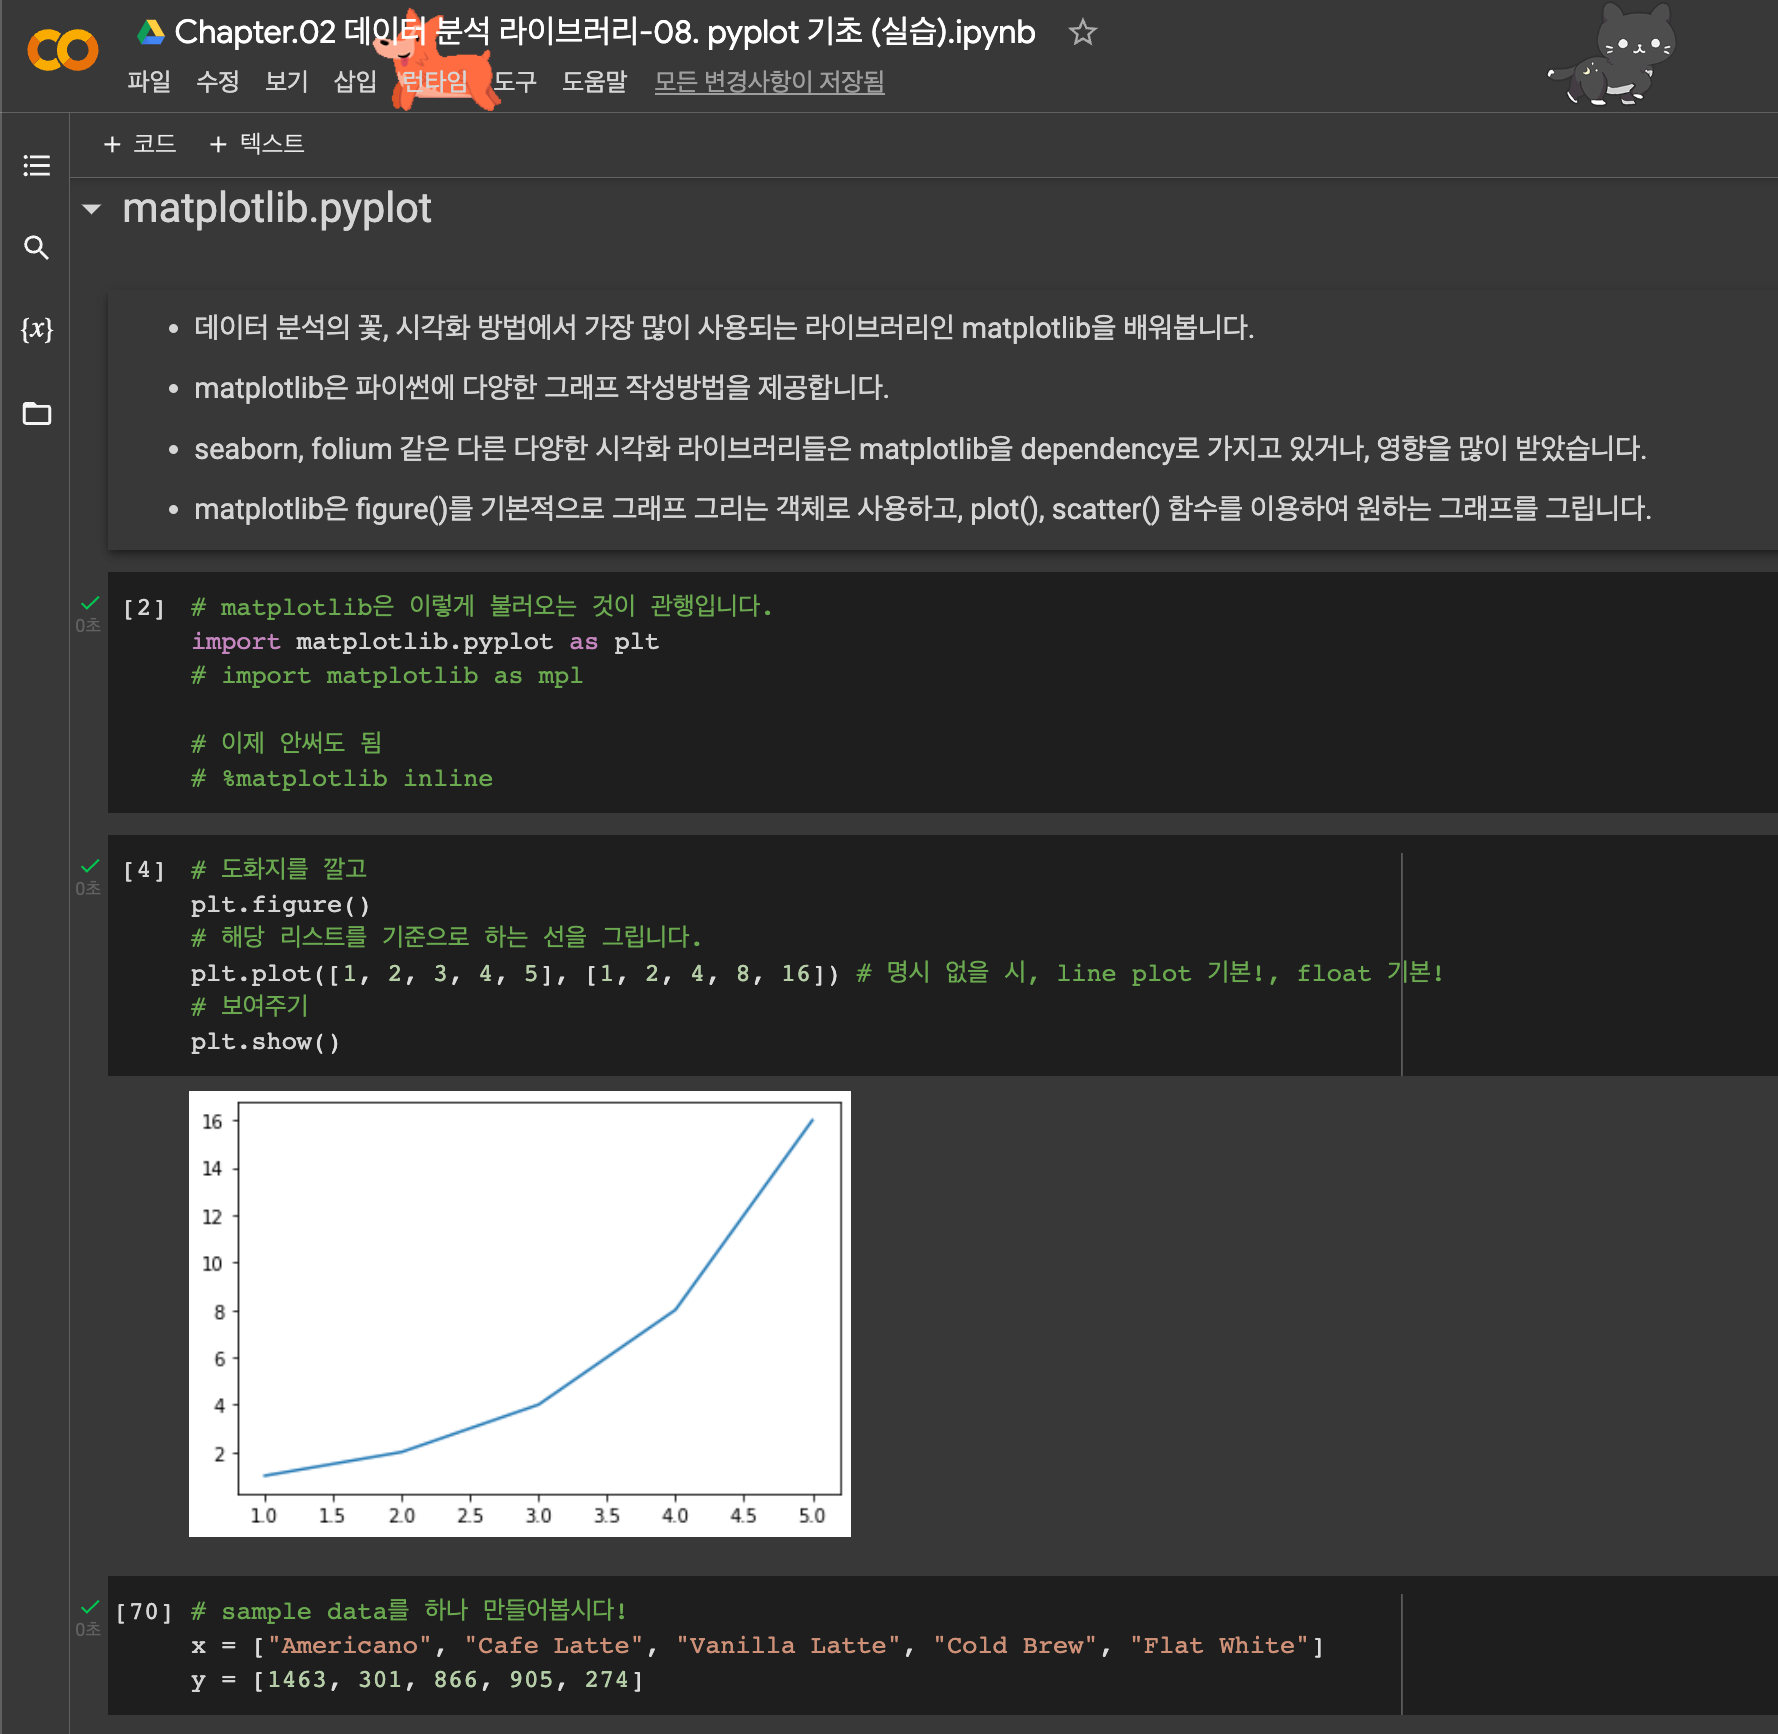This screenshot has width=1778, height=1734.
Task: Click the black cat mascot
Action: (1611, 55)
